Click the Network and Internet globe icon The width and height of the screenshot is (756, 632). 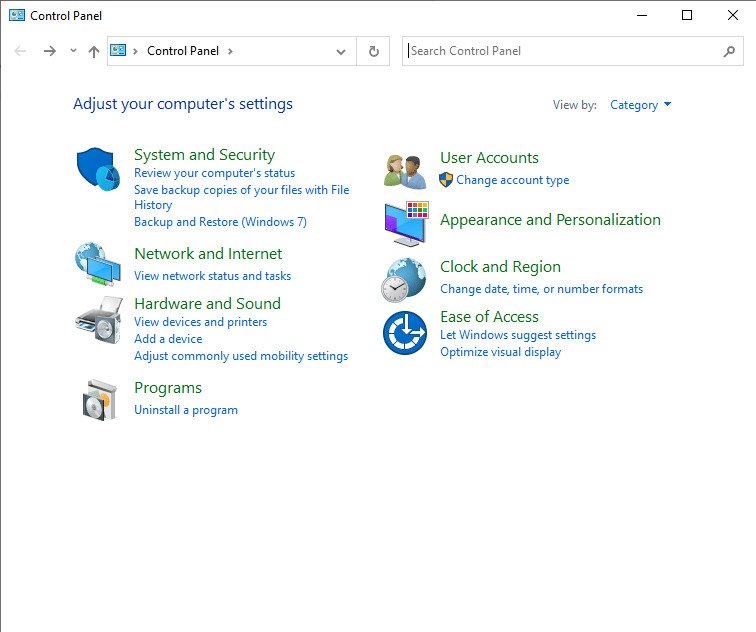[x=98, y=264]
